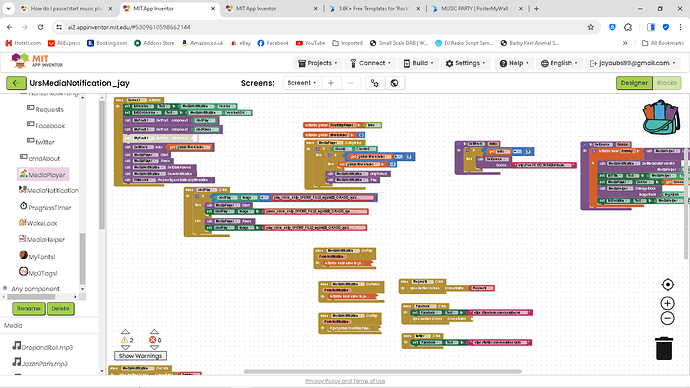Open the Projects dropdown menu
The height and width of the screenshot is (388, 690).
(x=318, y=63)
